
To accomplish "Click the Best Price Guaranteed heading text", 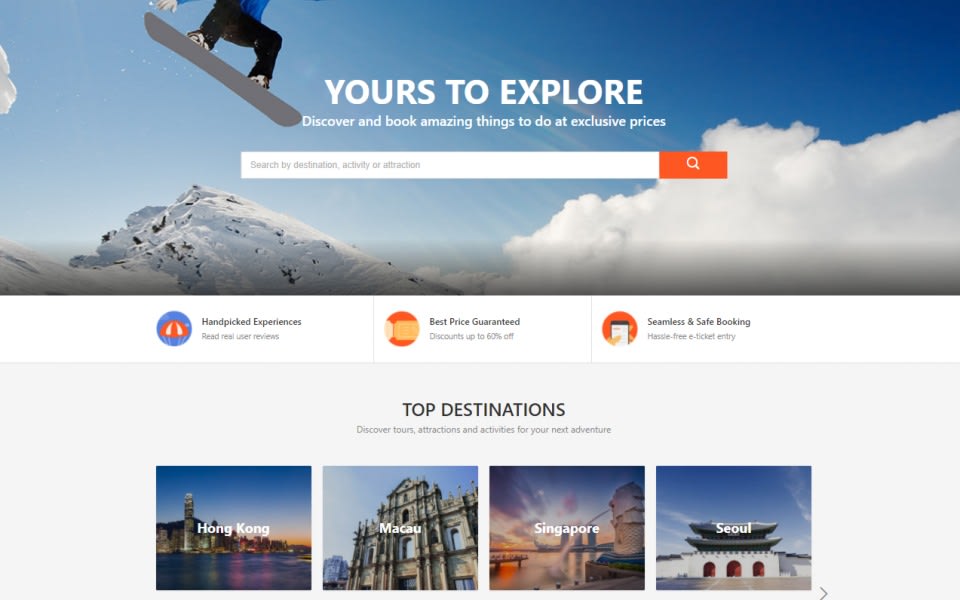I will pyautogui.click(x=474, y=321).
